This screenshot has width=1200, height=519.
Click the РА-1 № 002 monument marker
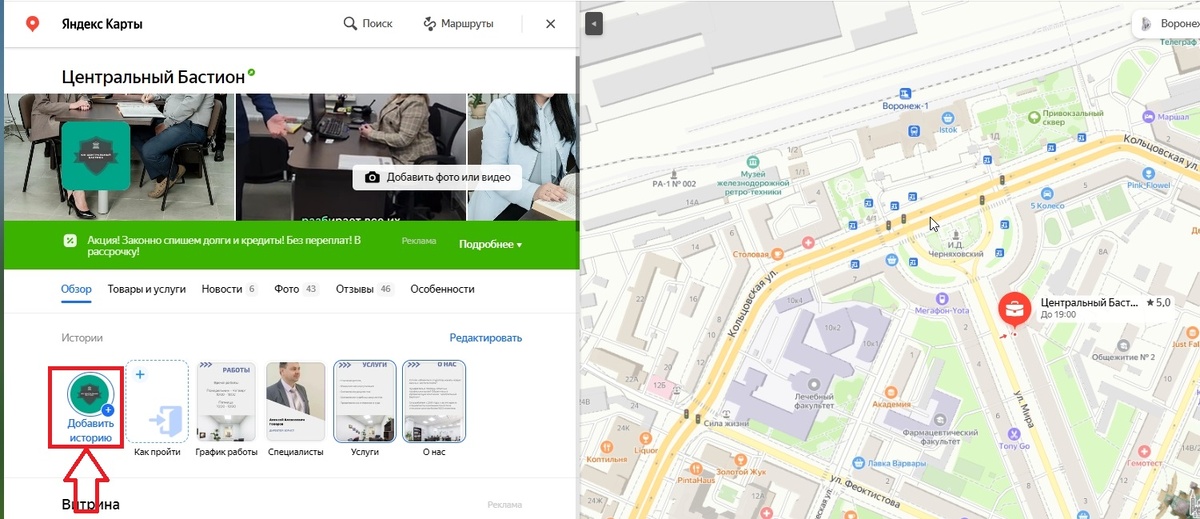click(674, 176)
